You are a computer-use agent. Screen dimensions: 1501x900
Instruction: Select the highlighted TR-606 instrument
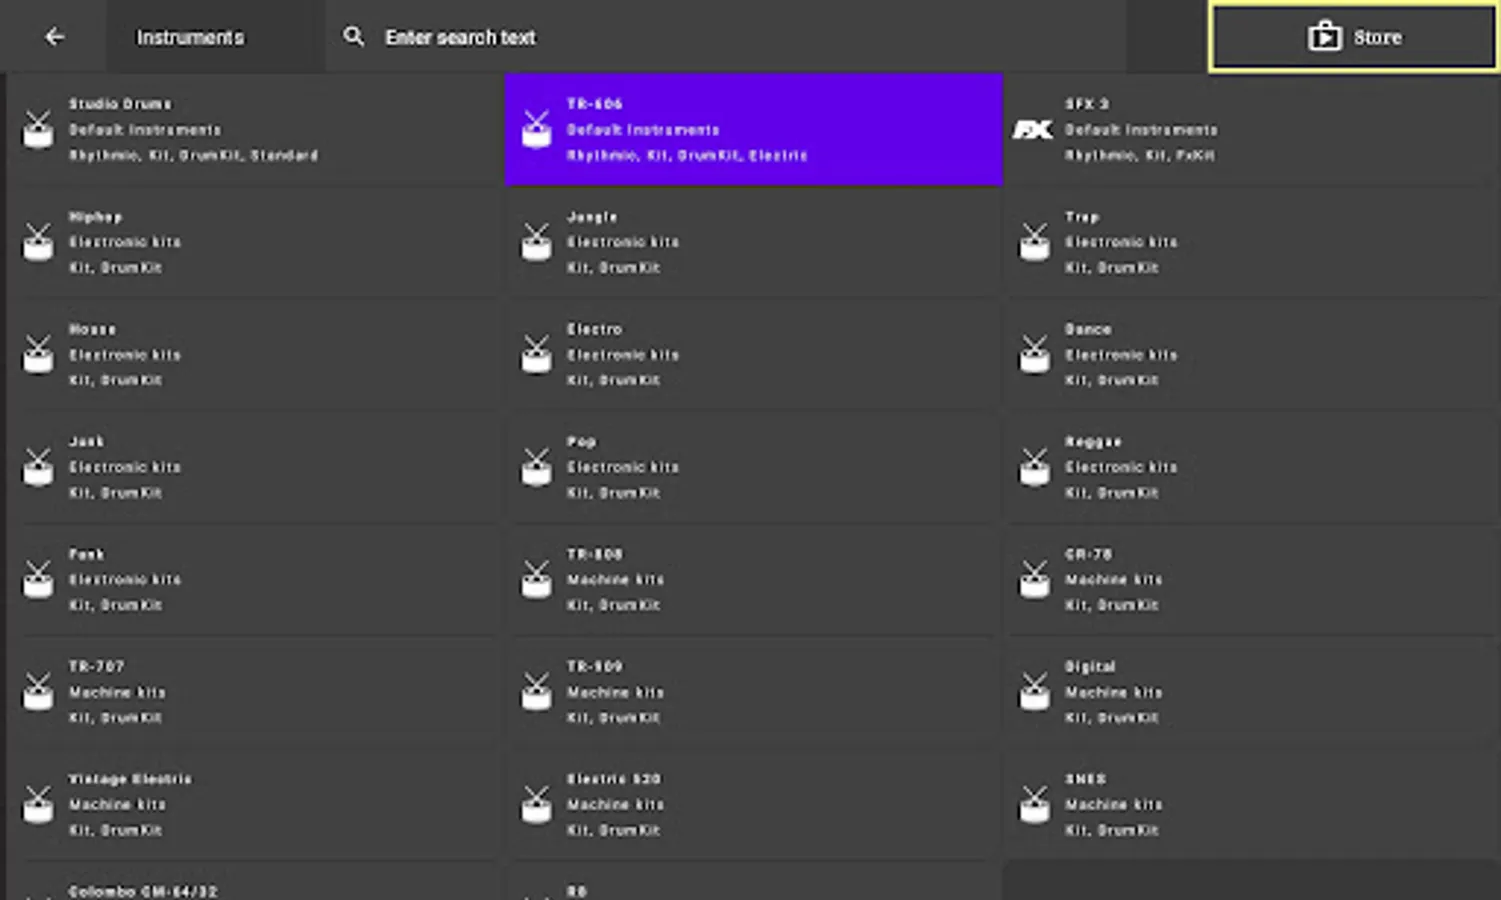point(753,130)
